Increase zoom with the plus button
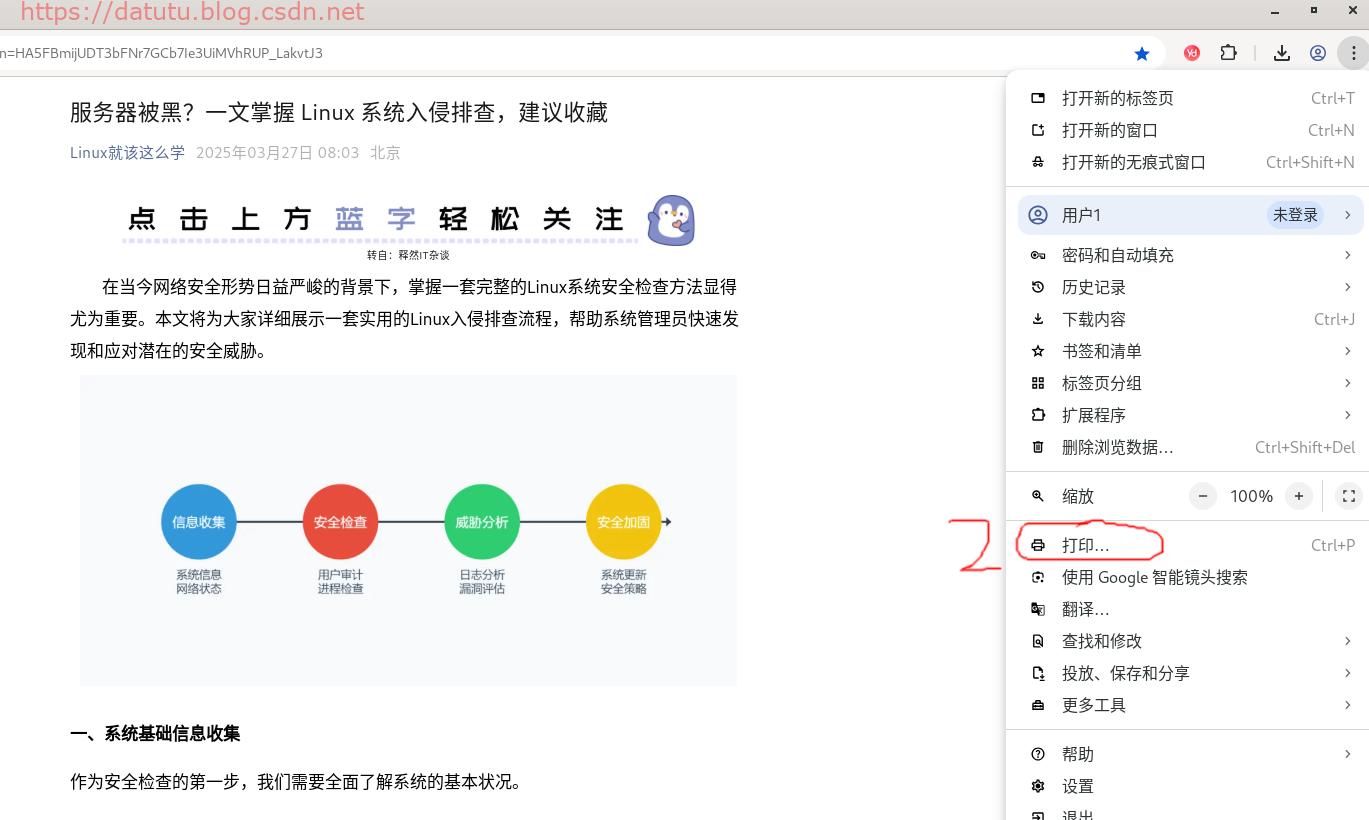Screen dimensions: 1369x820 (x=1299, y=496)
